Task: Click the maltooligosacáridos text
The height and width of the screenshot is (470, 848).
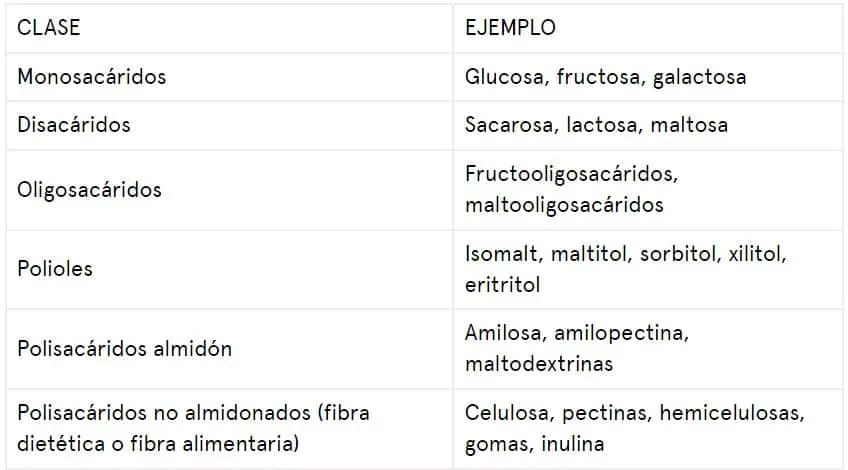Action: (564, 205)
